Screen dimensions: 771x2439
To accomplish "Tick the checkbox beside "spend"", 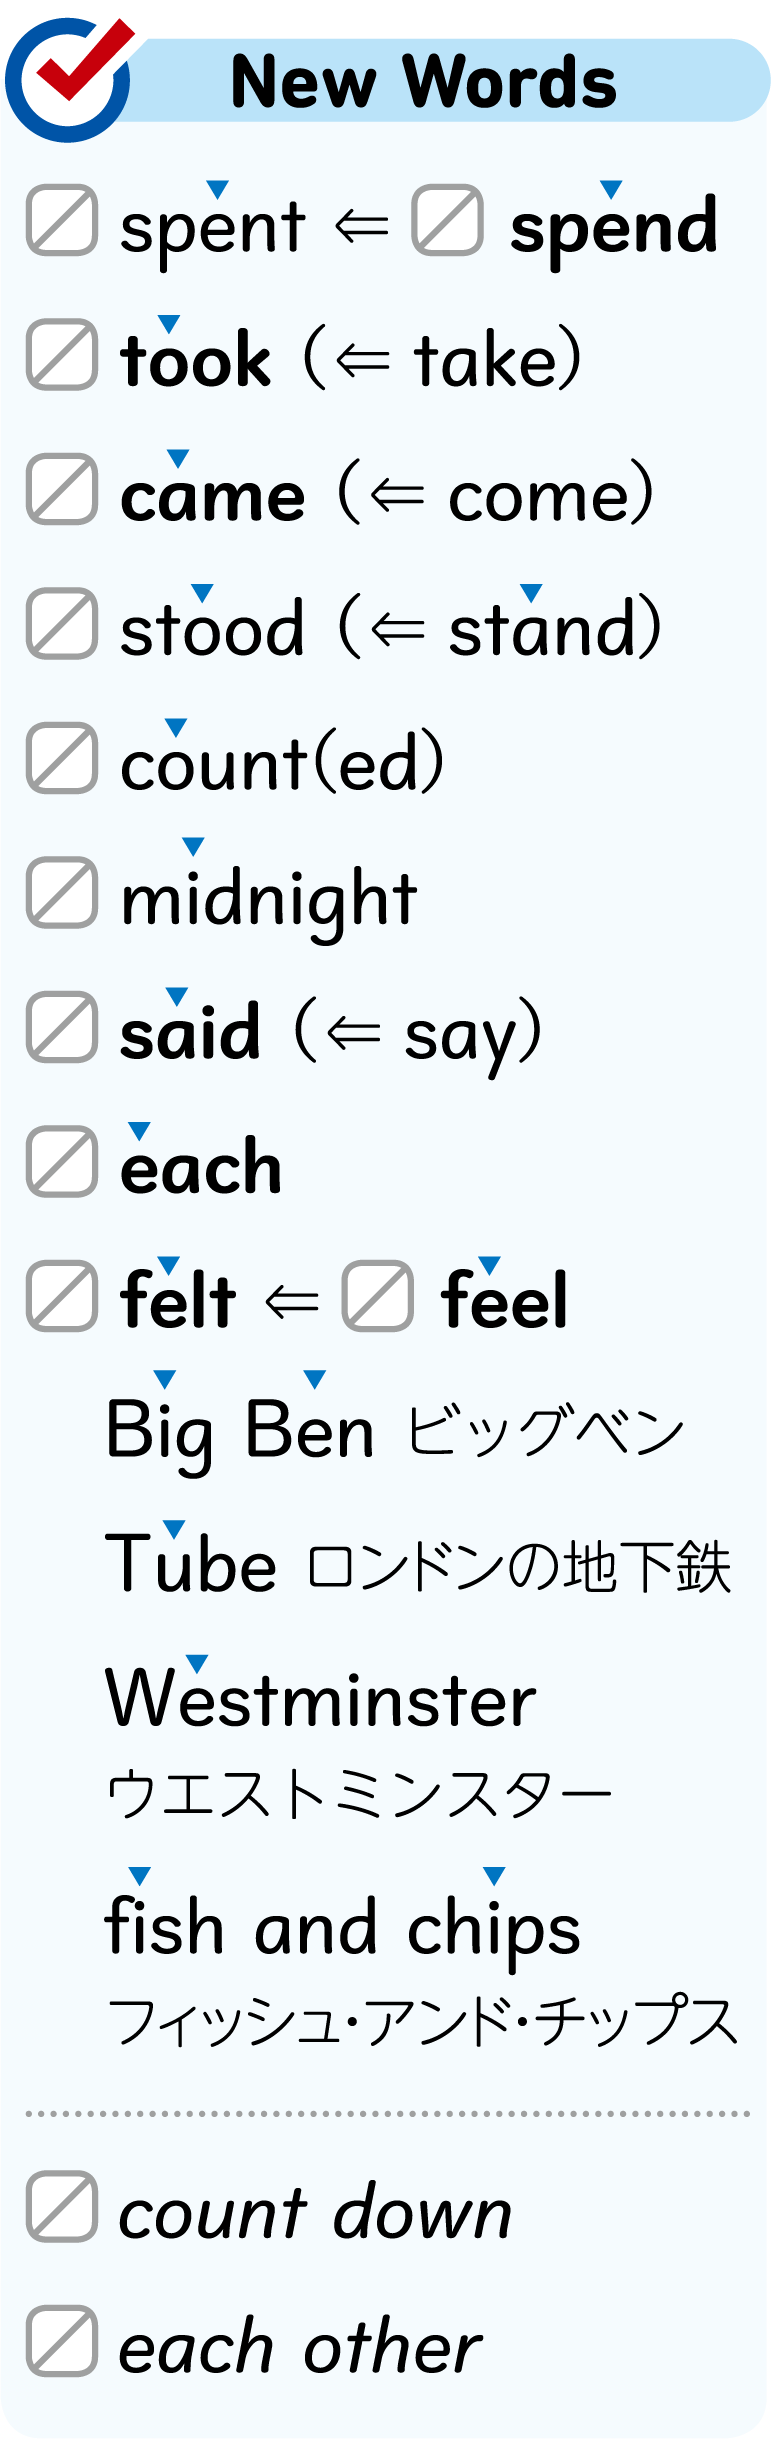I will tap(447, 220).
